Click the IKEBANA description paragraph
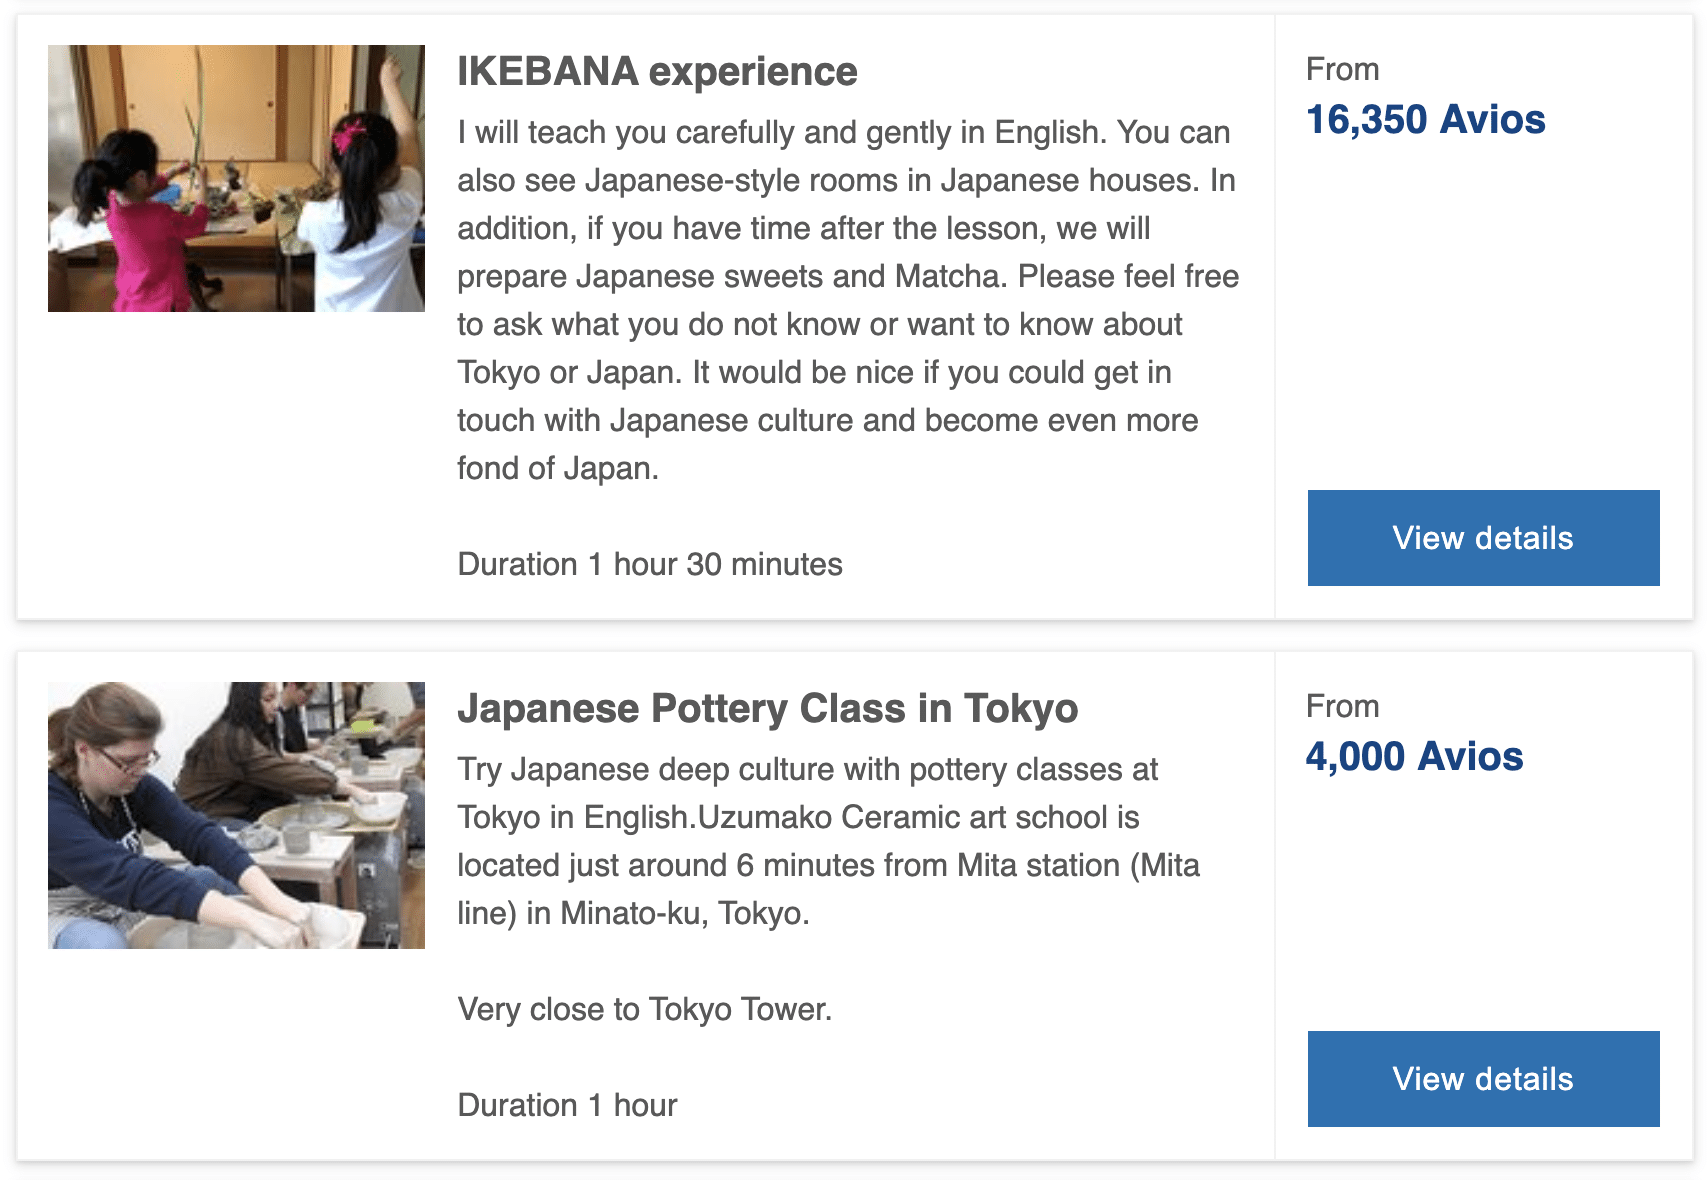 pyautogui.click(x=848, y=300)
